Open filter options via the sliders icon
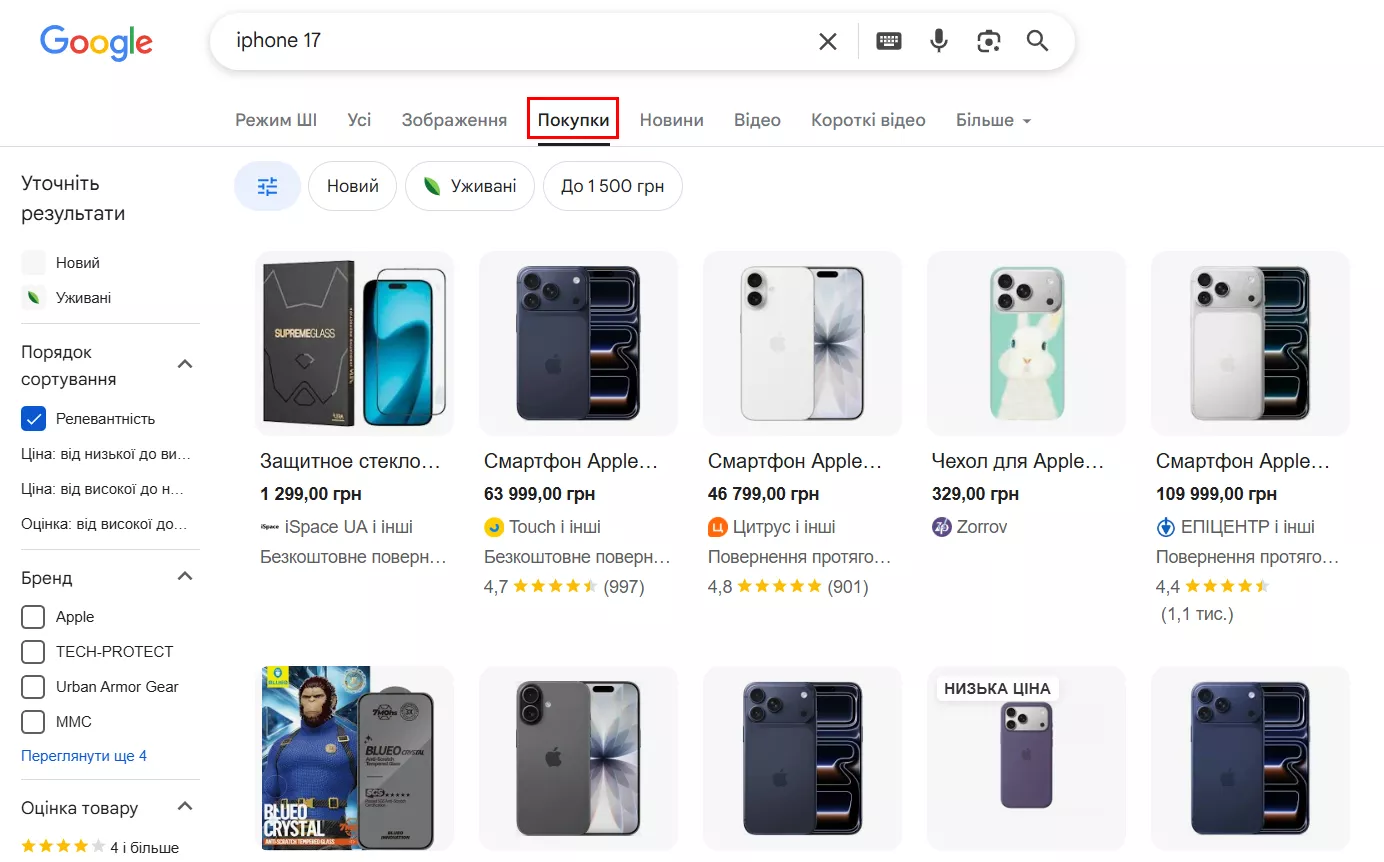 pos(266,186)
